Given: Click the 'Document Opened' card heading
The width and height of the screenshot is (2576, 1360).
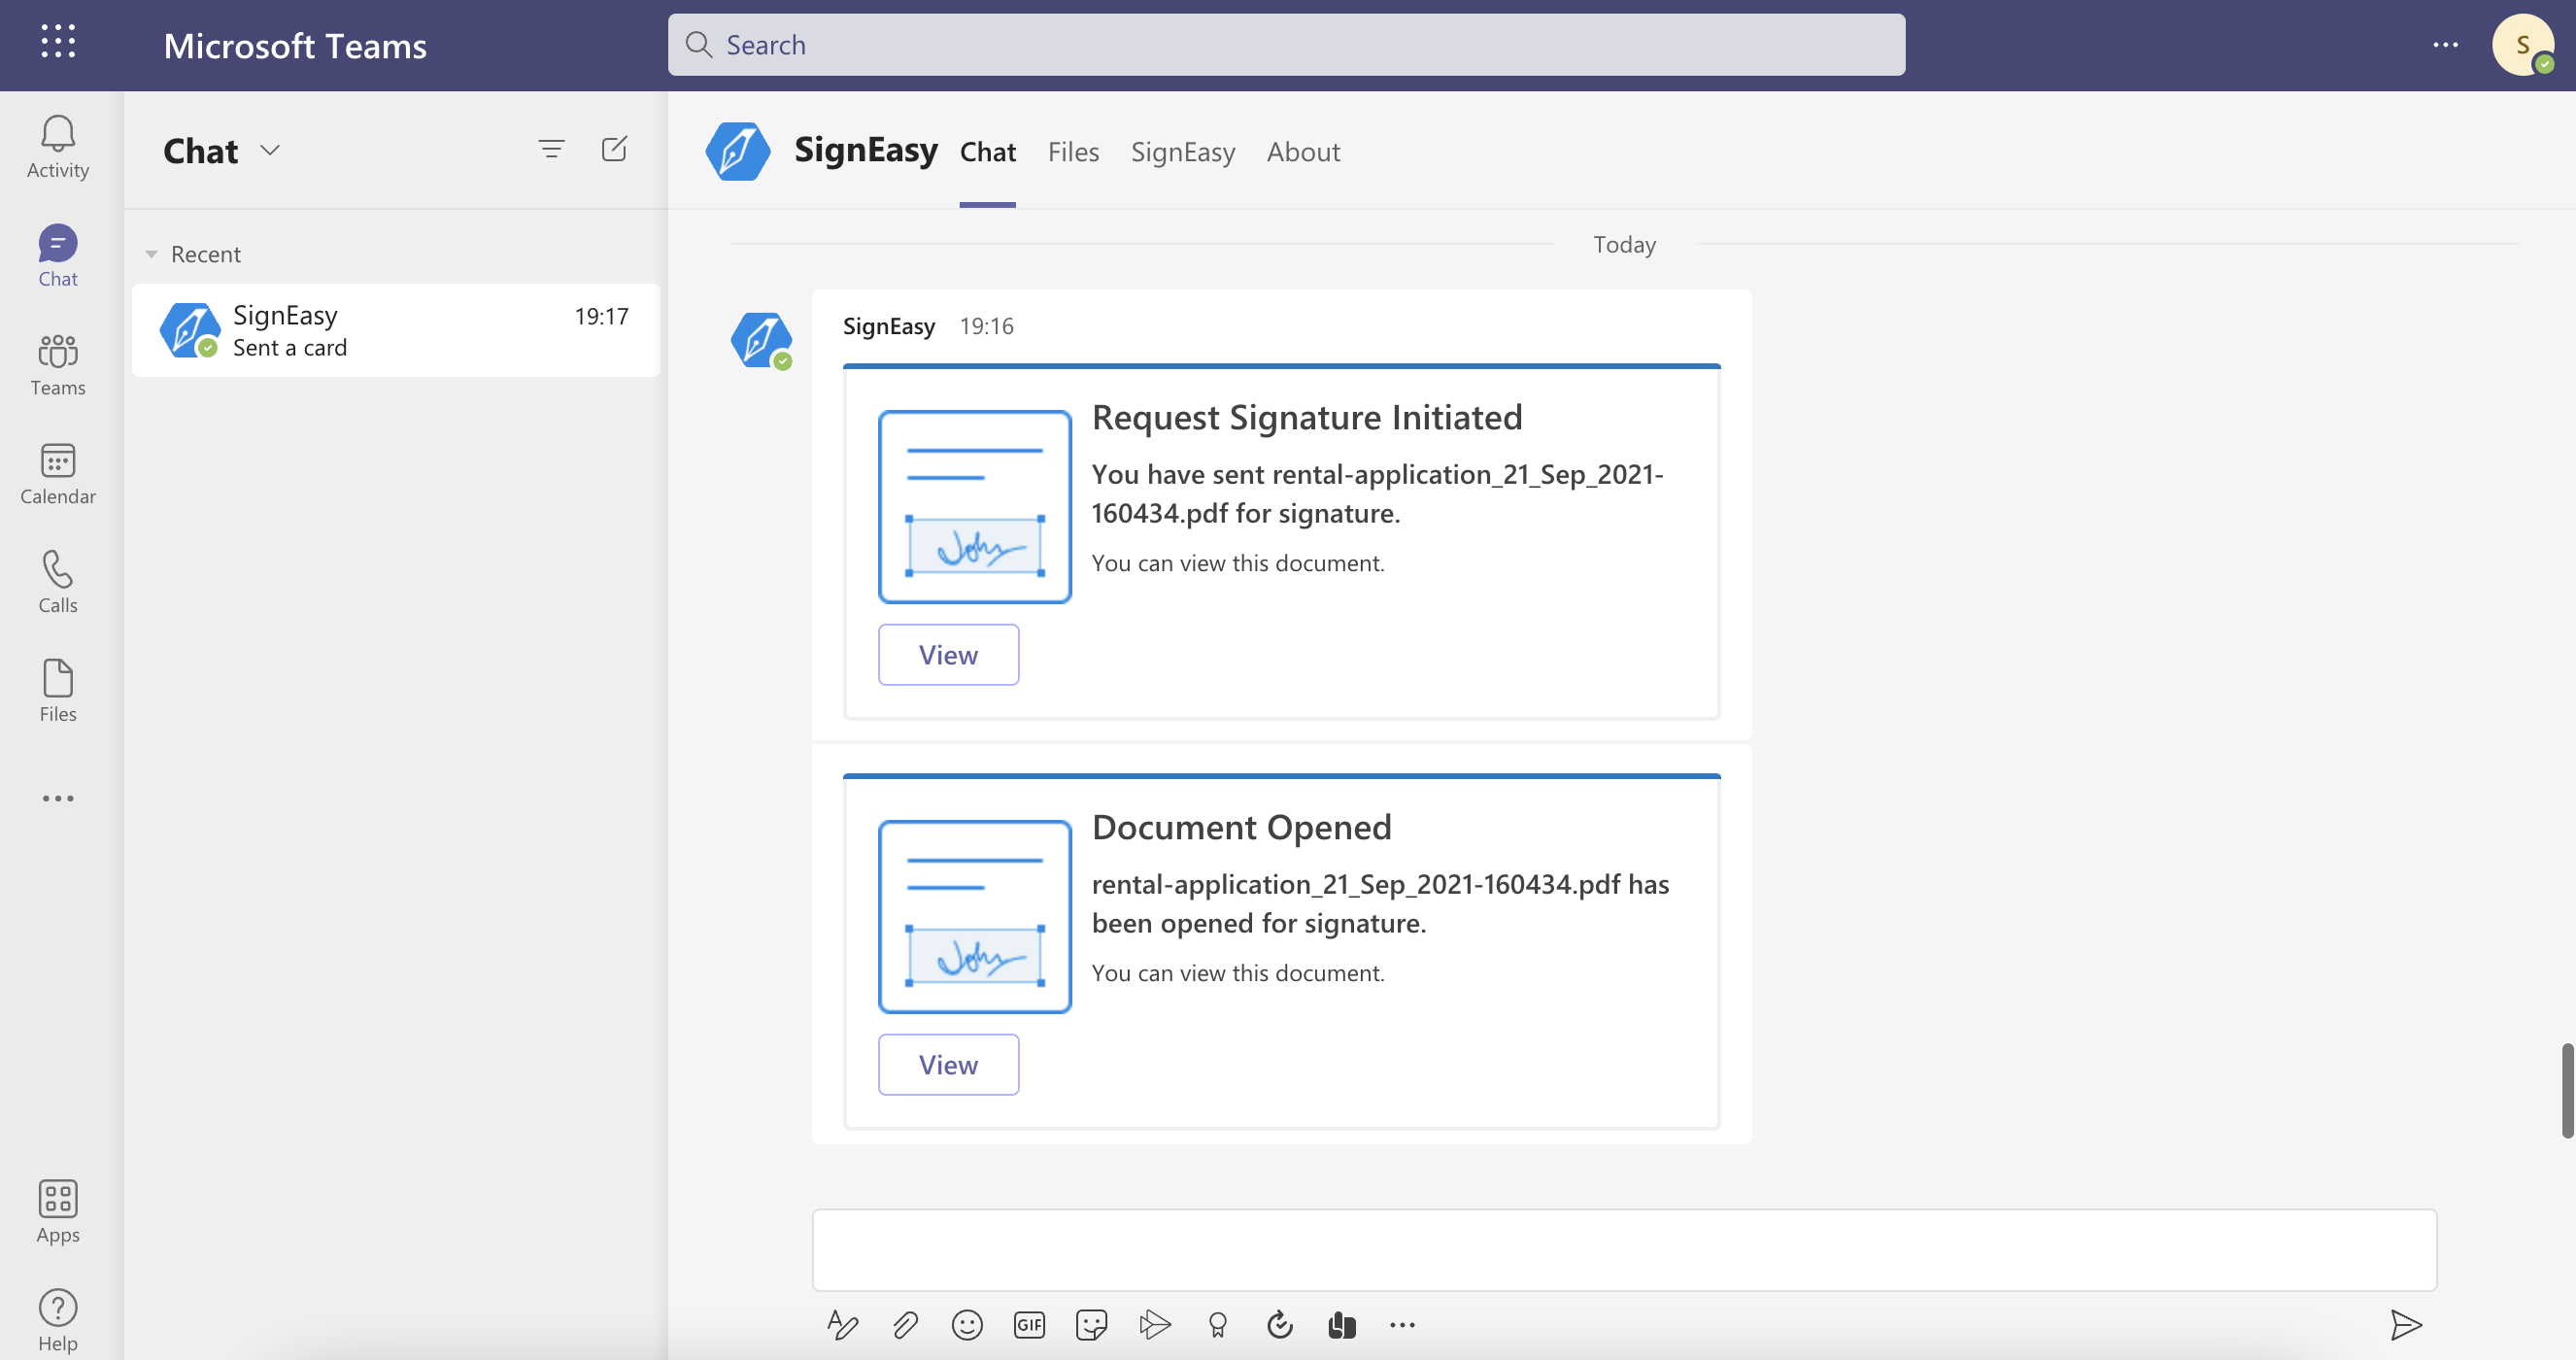Looking at the screenshot, I should [x=1242, y=827].
